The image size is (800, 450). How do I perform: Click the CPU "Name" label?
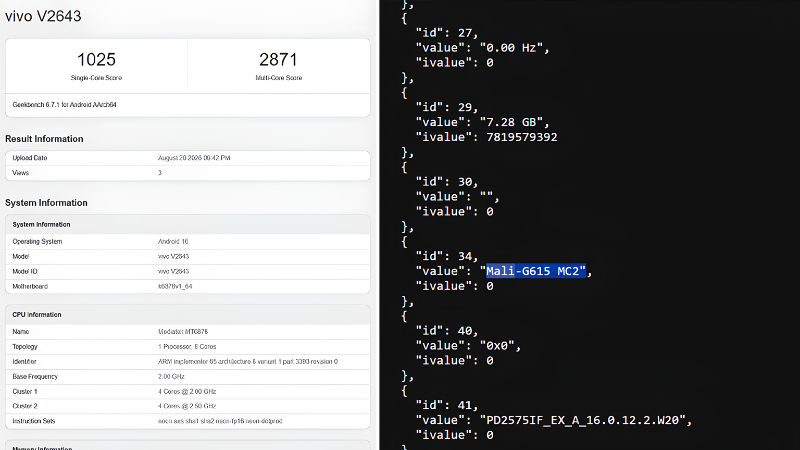tap(20, 332)
